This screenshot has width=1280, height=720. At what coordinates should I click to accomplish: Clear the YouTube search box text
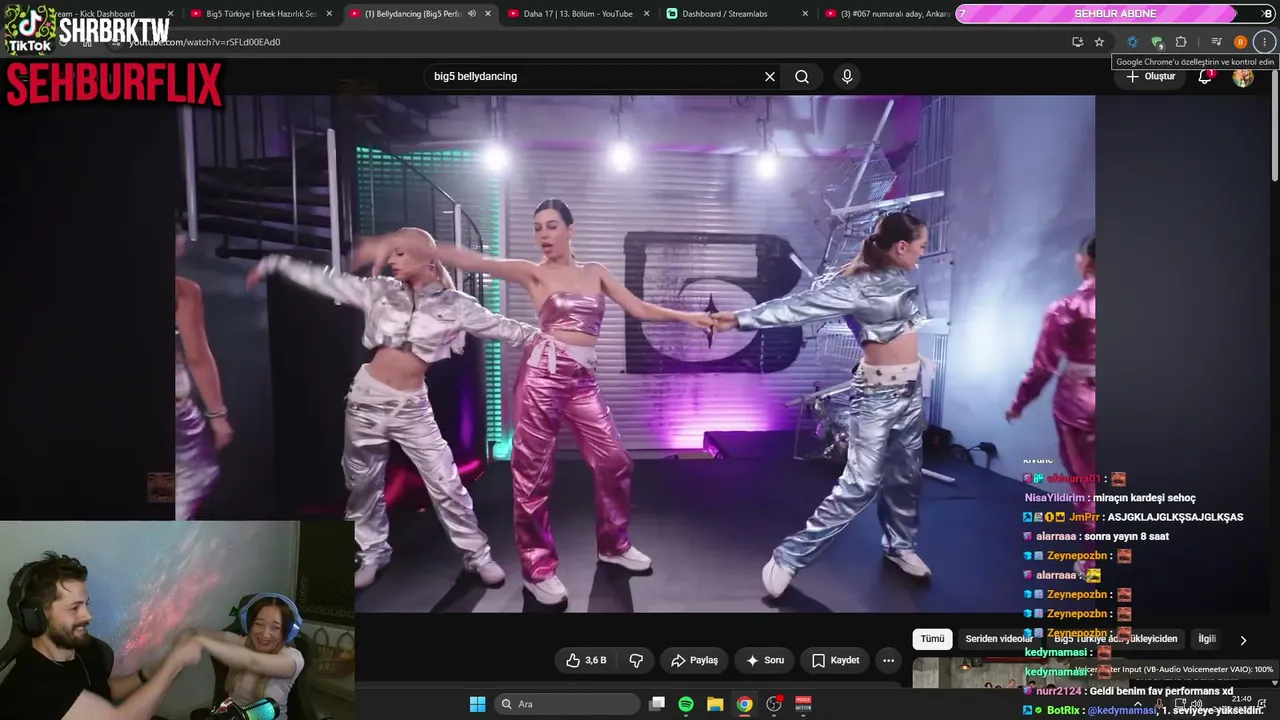pos(770,76)
